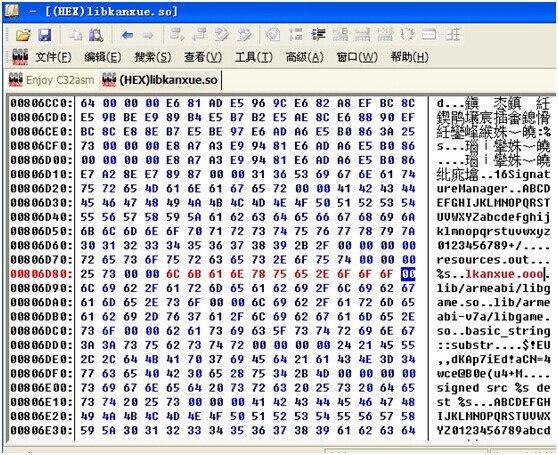The width and height of the screenshot is (558, 455).
Task: Click the address 00806CC0: label
Action: pos(41,103)
